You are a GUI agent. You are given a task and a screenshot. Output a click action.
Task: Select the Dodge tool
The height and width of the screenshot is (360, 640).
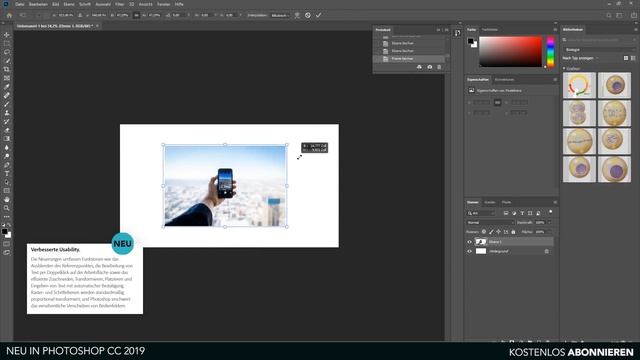click(7, 156)
